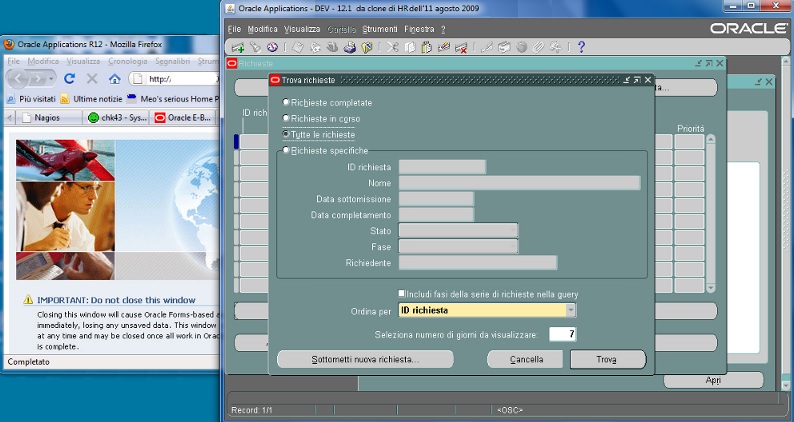Open Visualizza menu in Oracle Applications
The image size is (794, 422).
pyautogui.click(x=302, y=29)
